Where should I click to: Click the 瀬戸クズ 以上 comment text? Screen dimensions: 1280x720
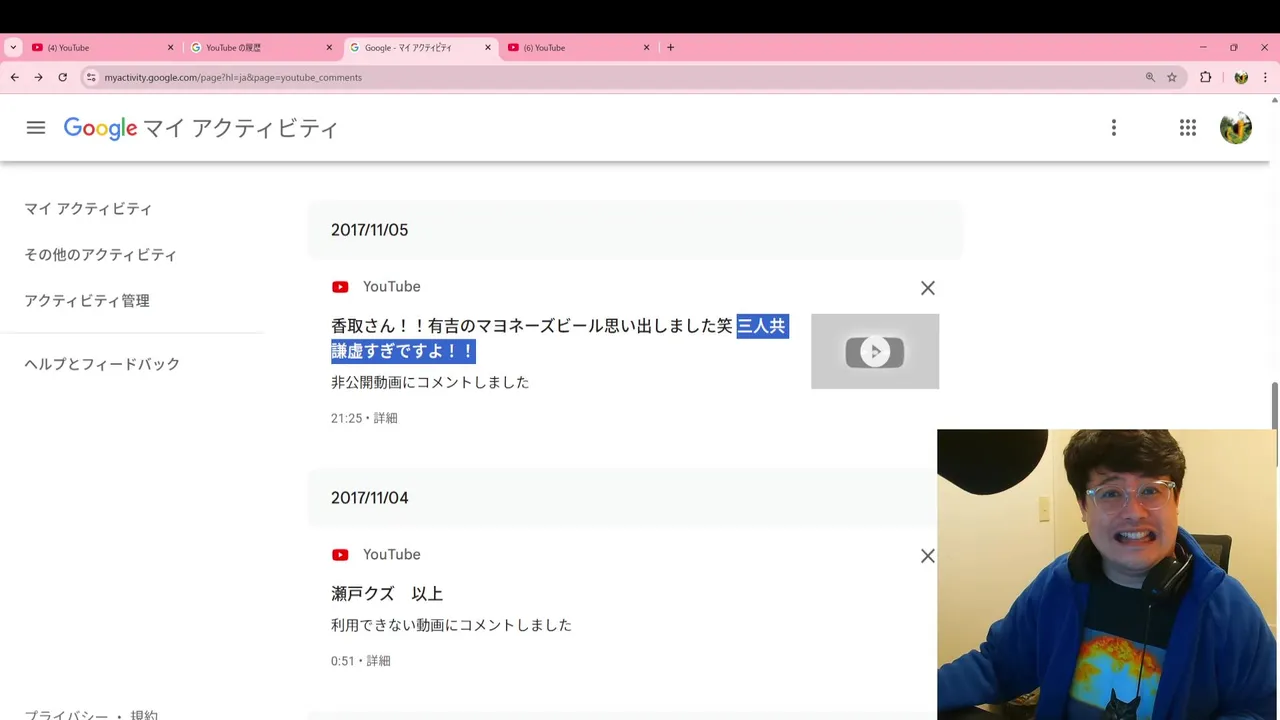pos(387,594)
